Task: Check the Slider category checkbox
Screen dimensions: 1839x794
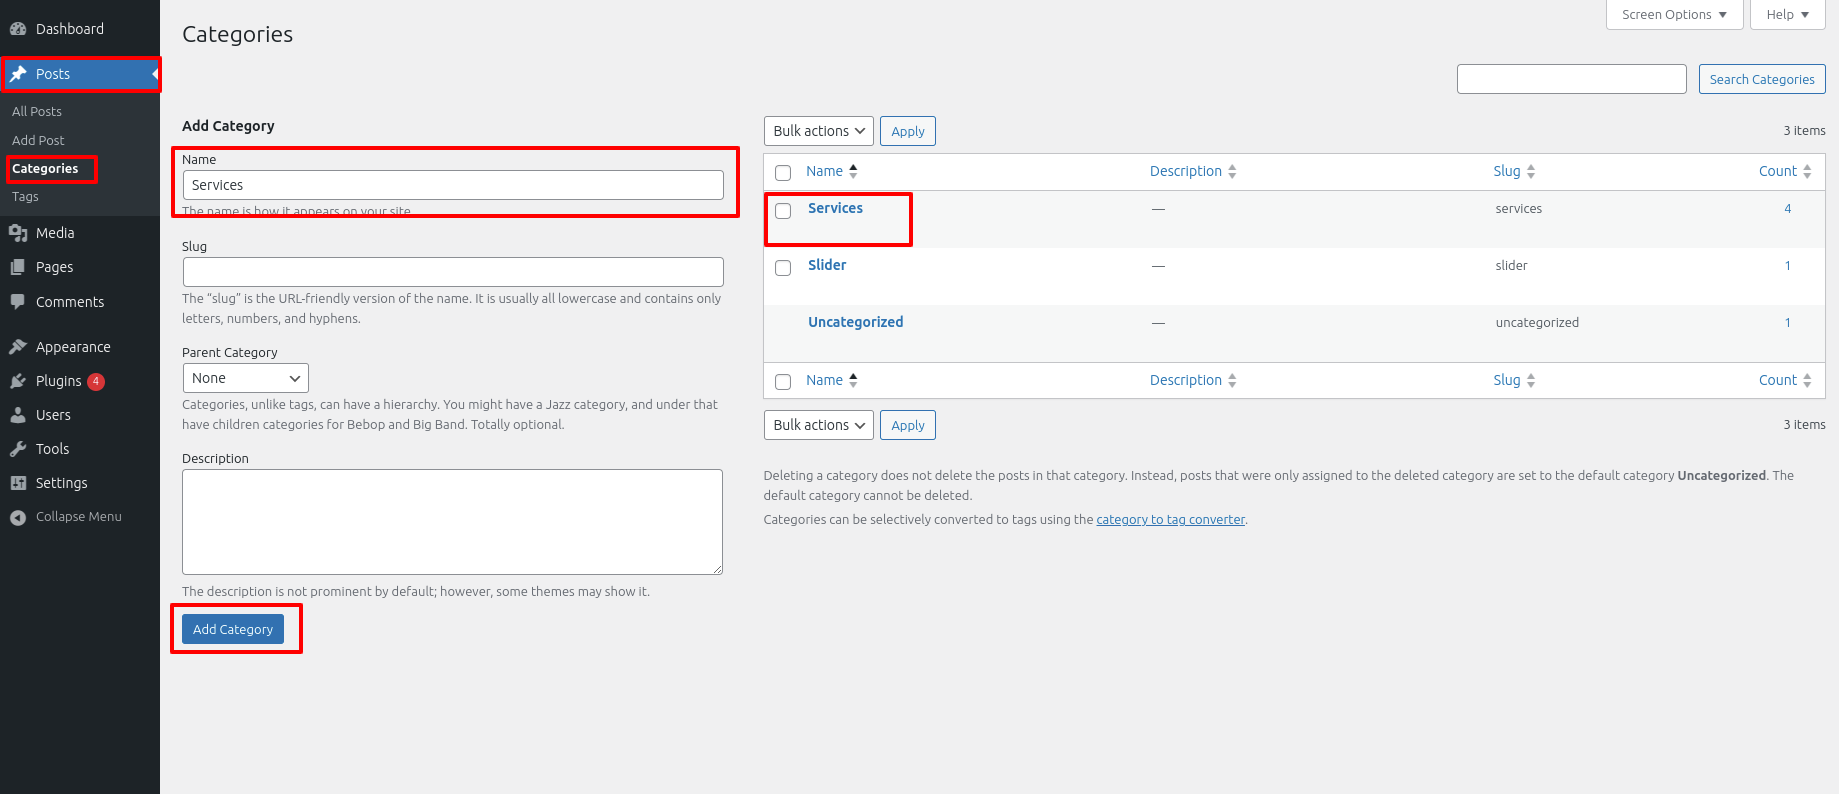Action: 783,268
